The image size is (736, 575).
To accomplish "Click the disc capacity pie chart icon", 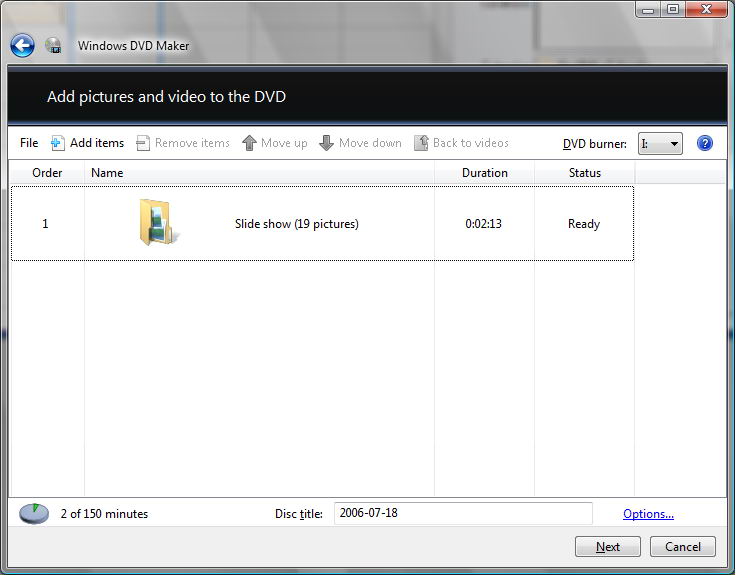I will point(34,514).
